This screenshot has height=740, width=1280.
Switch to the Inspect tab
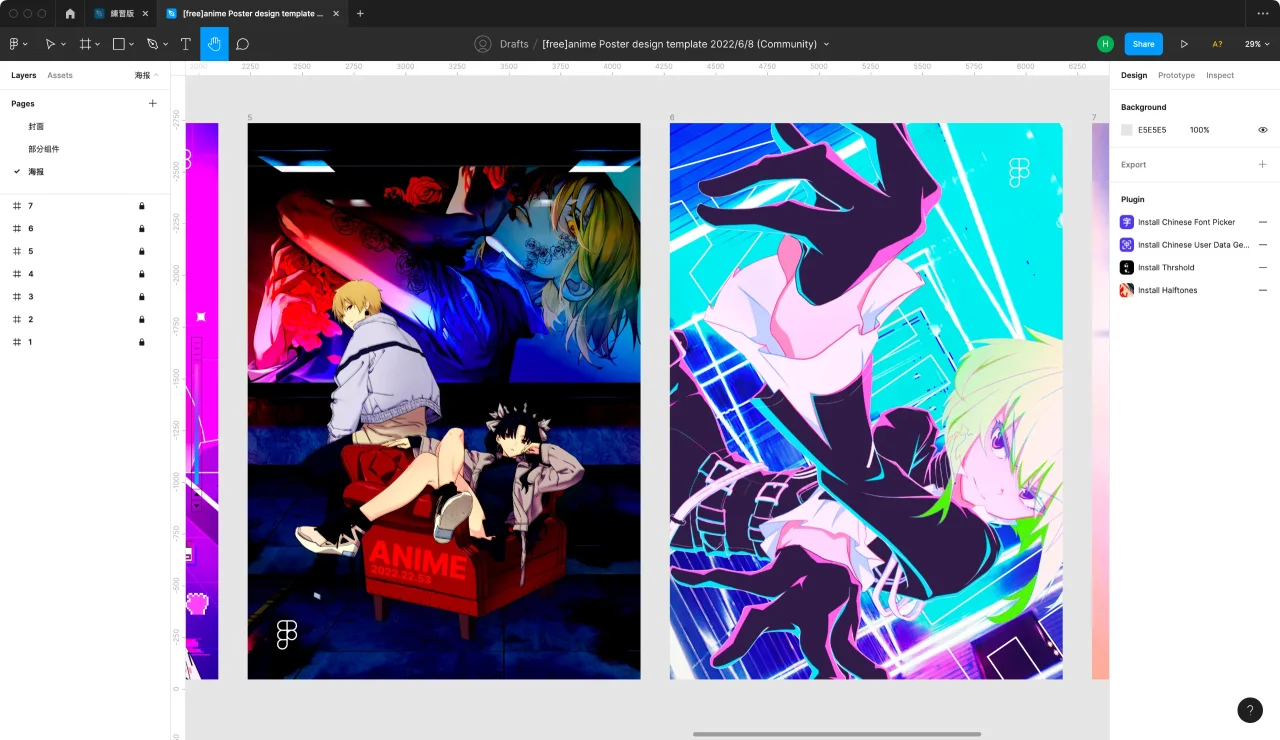(x=1220, y=75)
